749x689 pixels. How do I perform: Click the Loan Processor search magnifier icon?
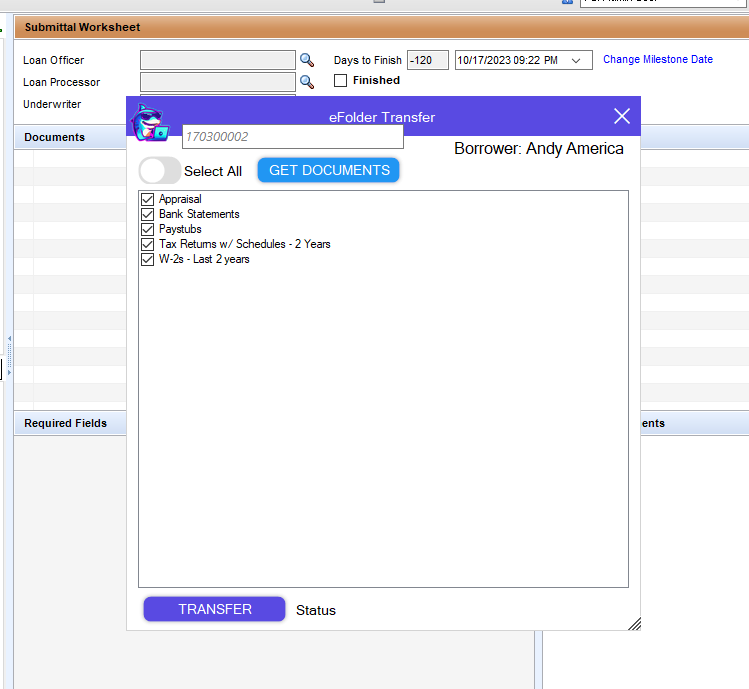point(307,82)
